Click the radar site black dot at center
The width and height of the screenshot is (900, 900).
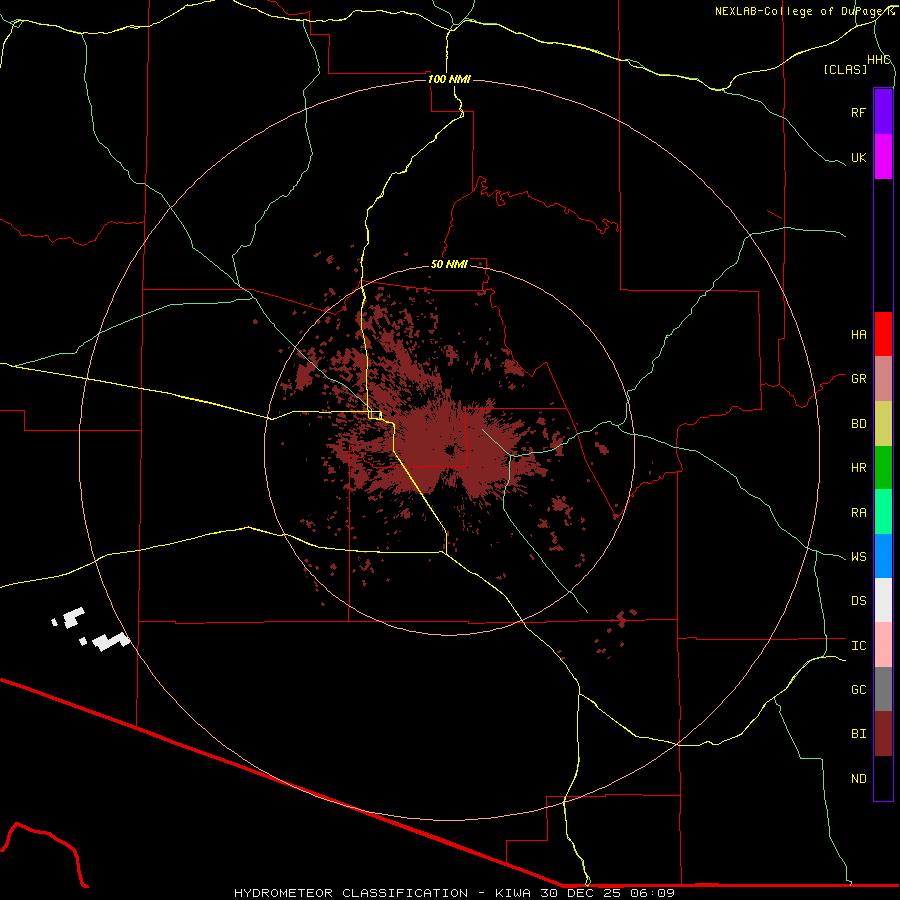449,450
